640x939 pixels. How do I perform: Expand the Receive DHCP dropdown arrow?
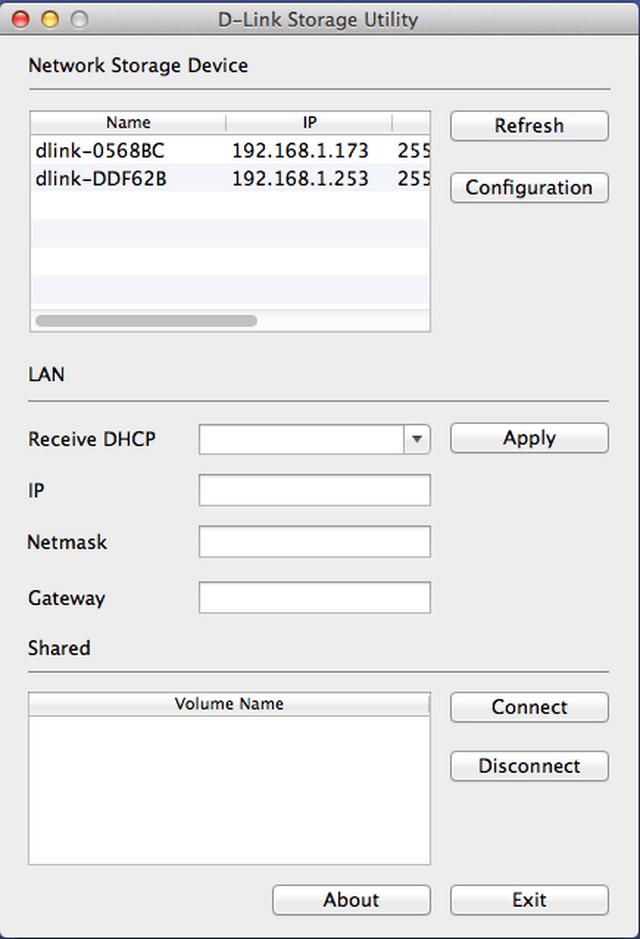pyautogui.click(x=417, y=440)
